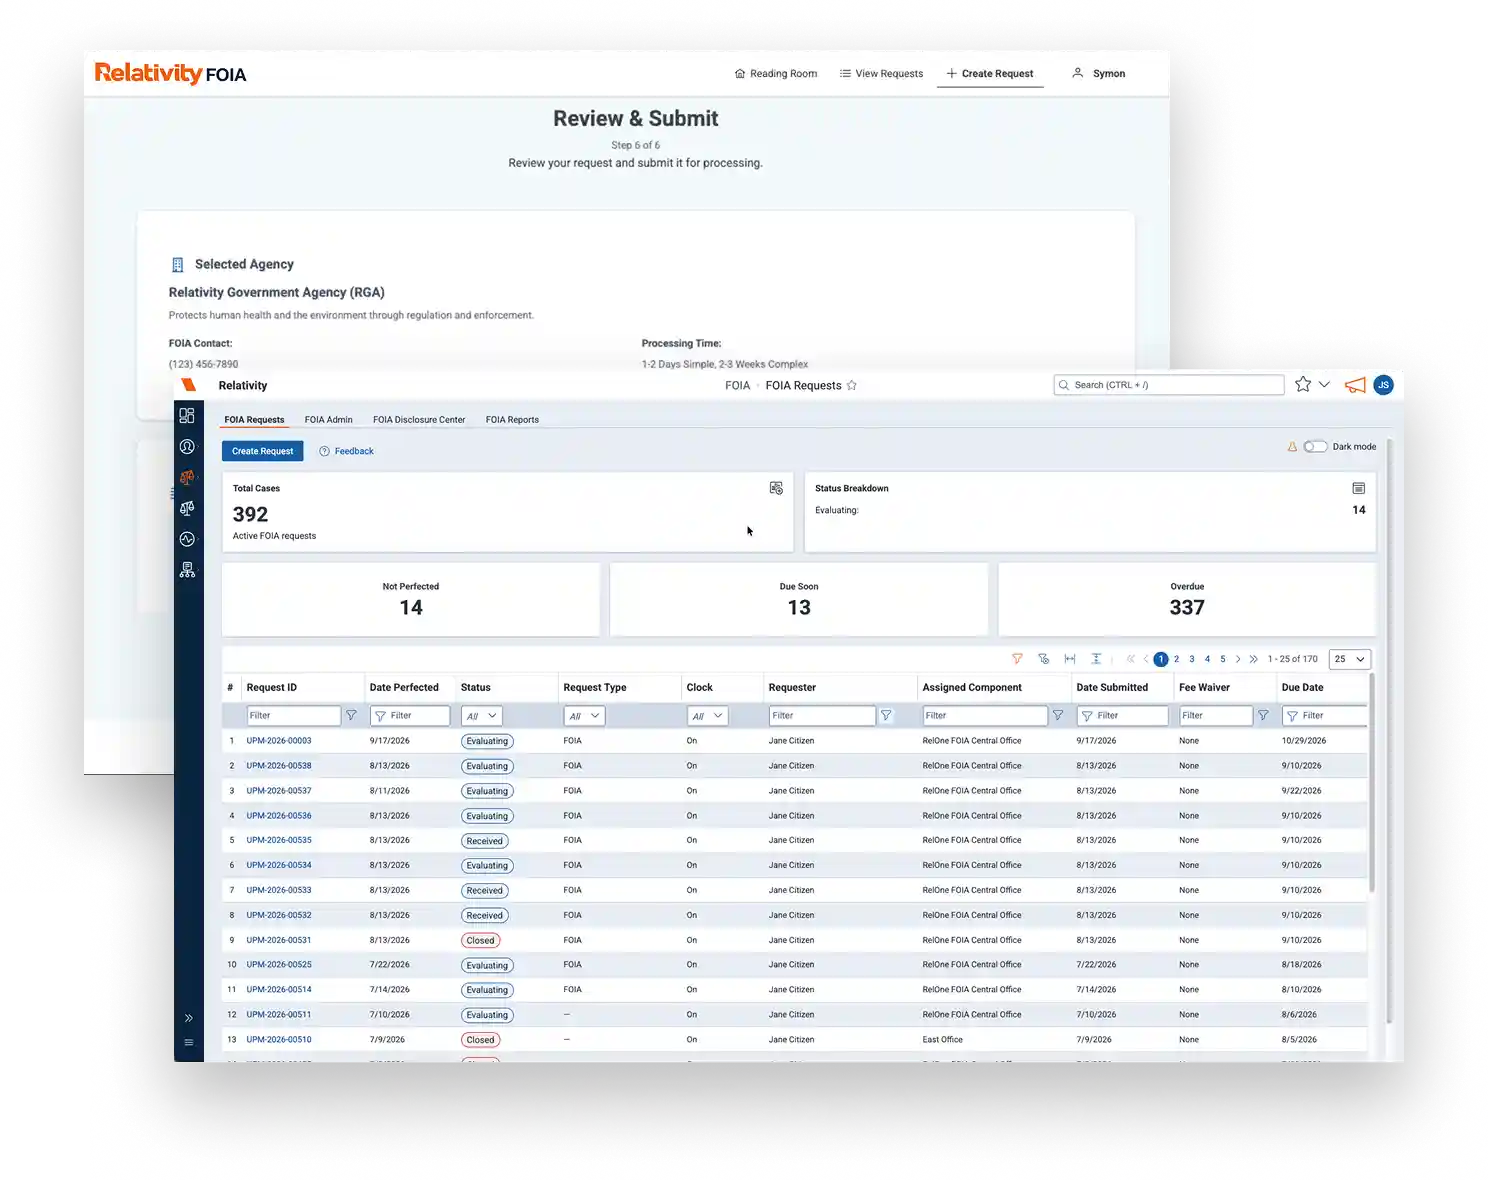
Task: Open the 25 rows per page dropdown
Action: click(x=1349, y=659)
